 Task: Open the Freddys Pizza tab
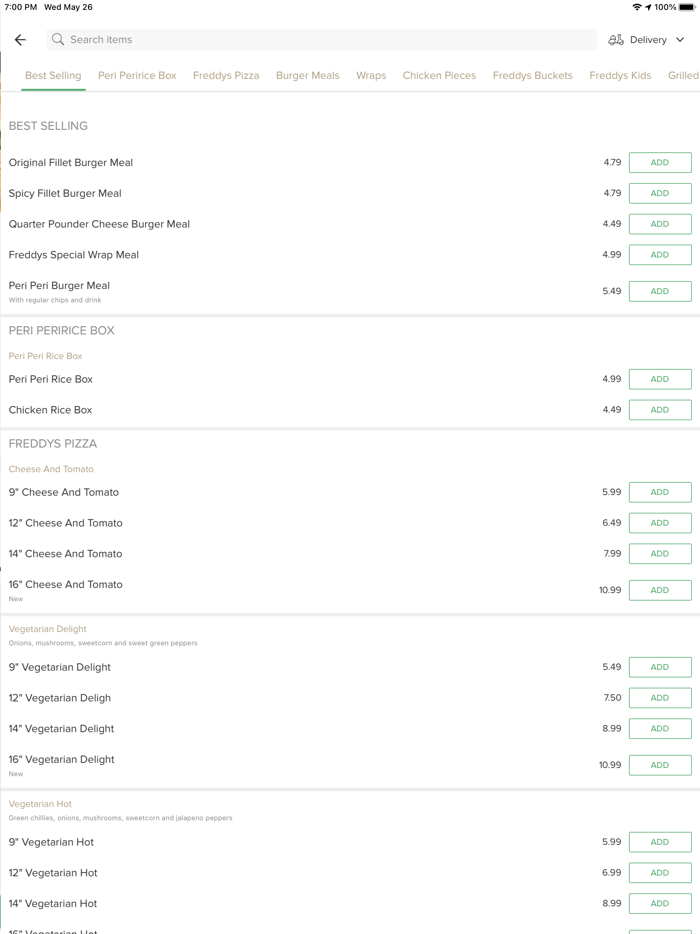click(x=226, y=75)
